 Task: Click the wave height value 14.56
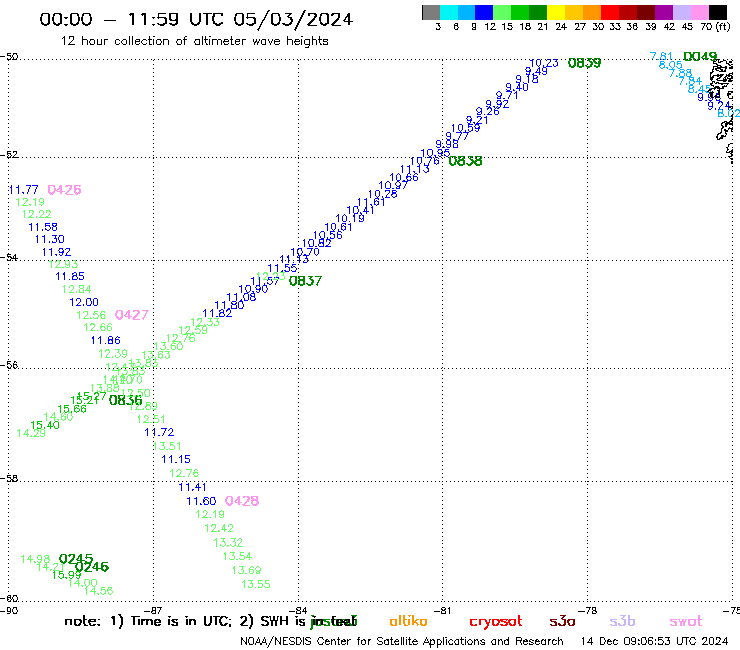tap(98, 591)
